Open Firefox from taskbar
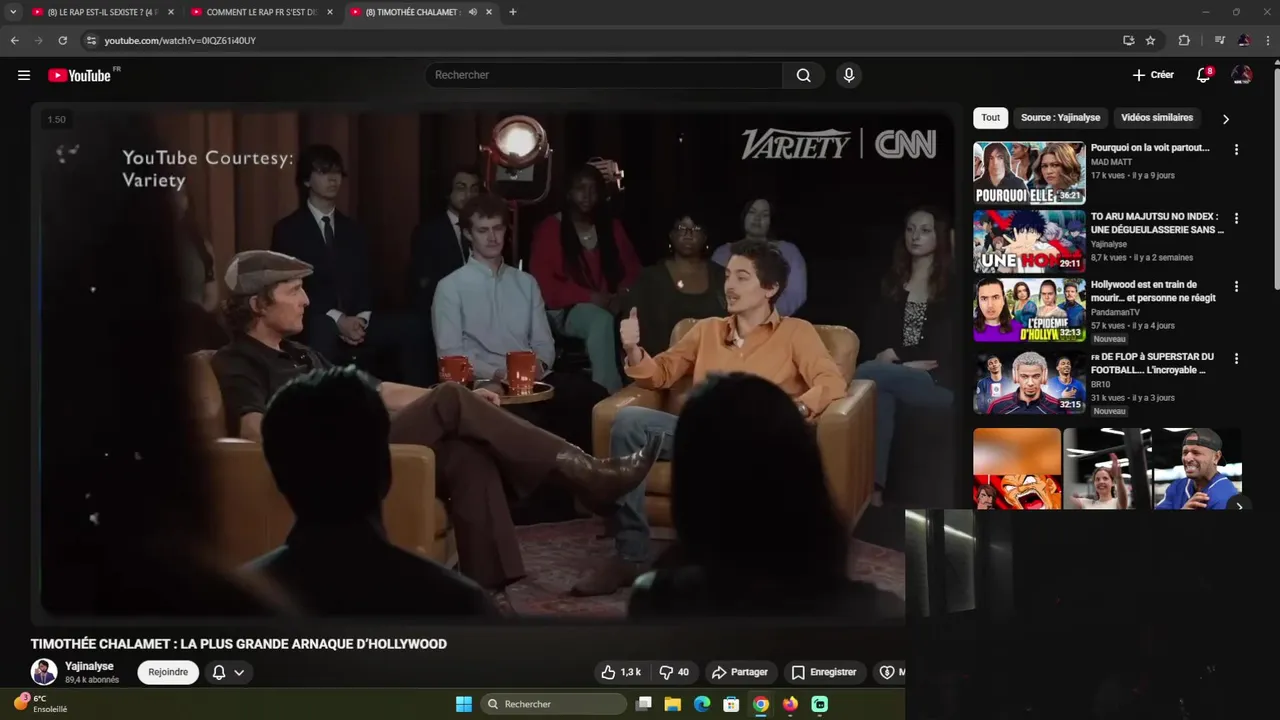 790,704
